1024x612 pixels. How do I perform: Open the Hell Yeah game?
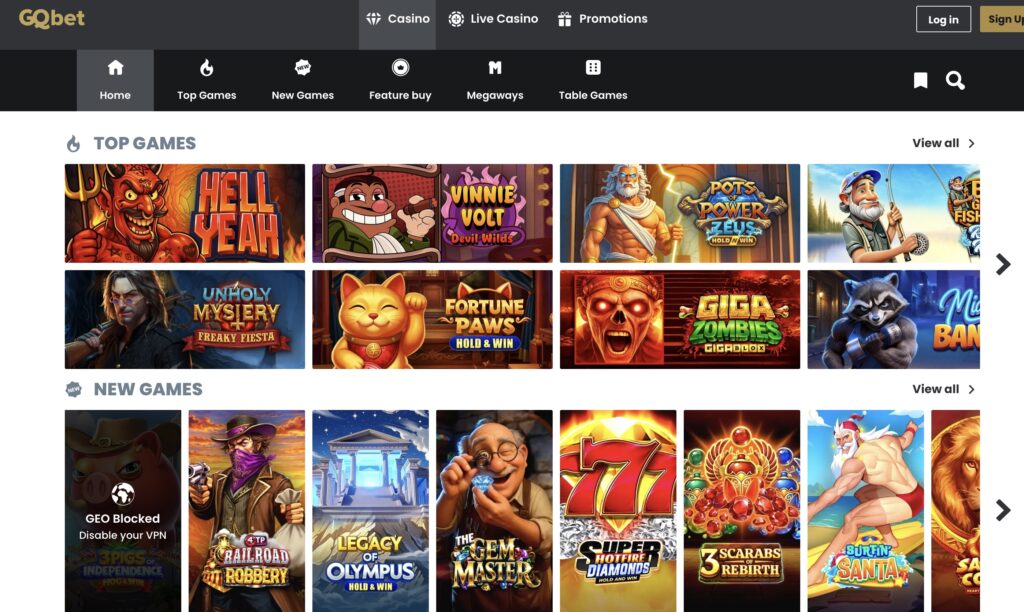point(185,214)
